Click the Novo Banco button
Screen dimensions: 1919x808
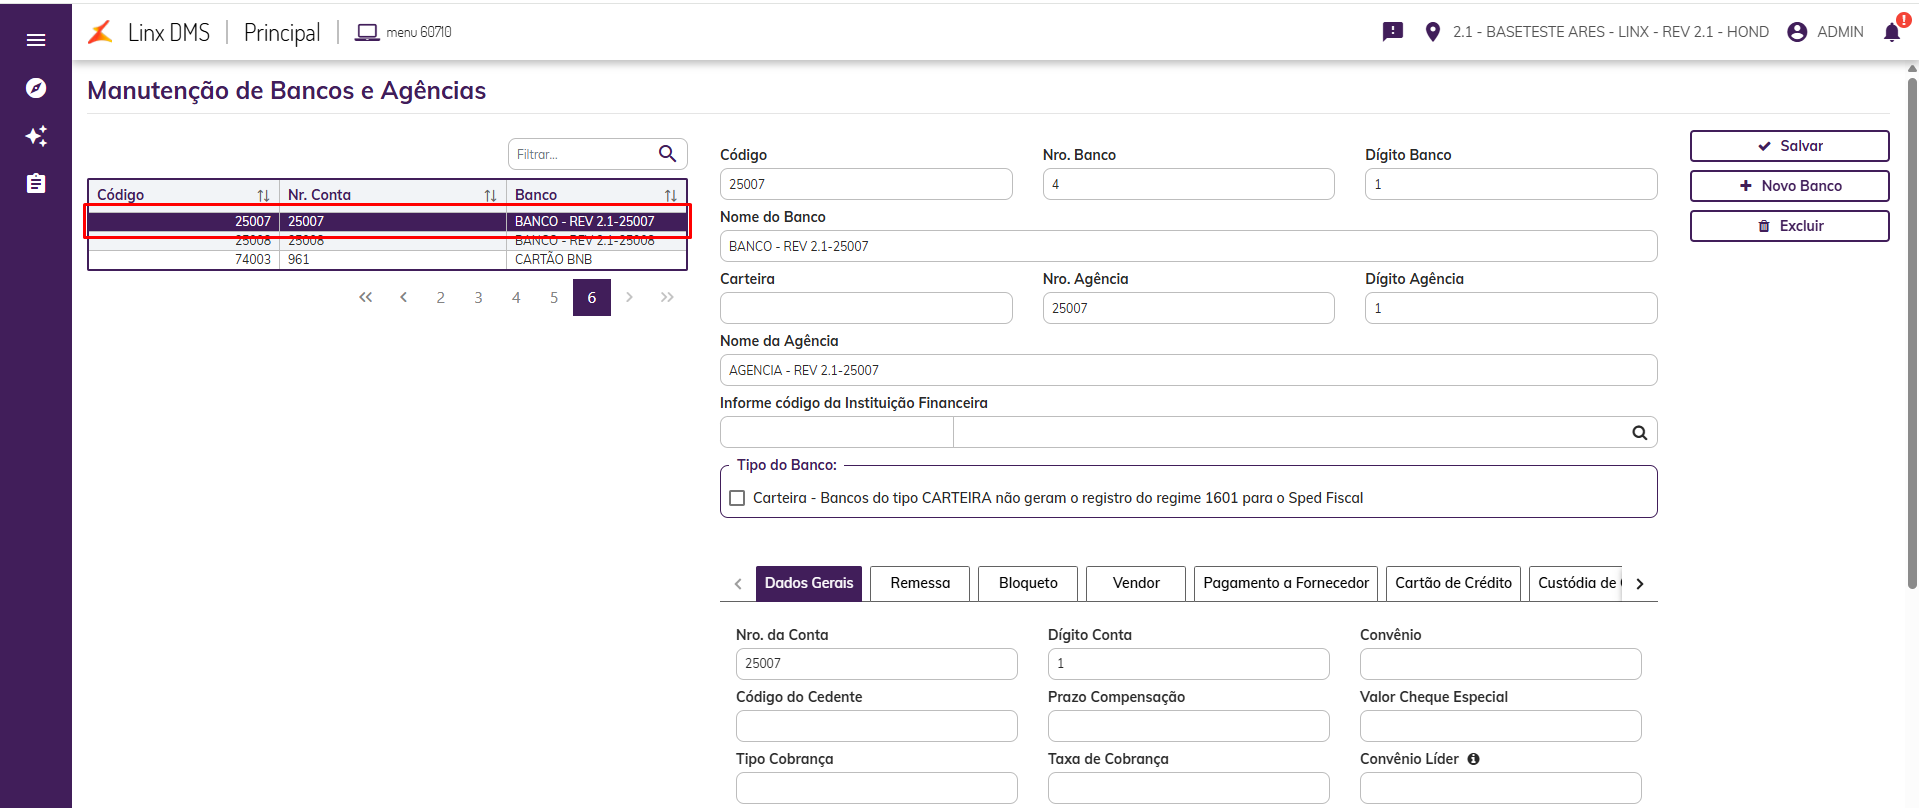click(x=1789, y=186)
